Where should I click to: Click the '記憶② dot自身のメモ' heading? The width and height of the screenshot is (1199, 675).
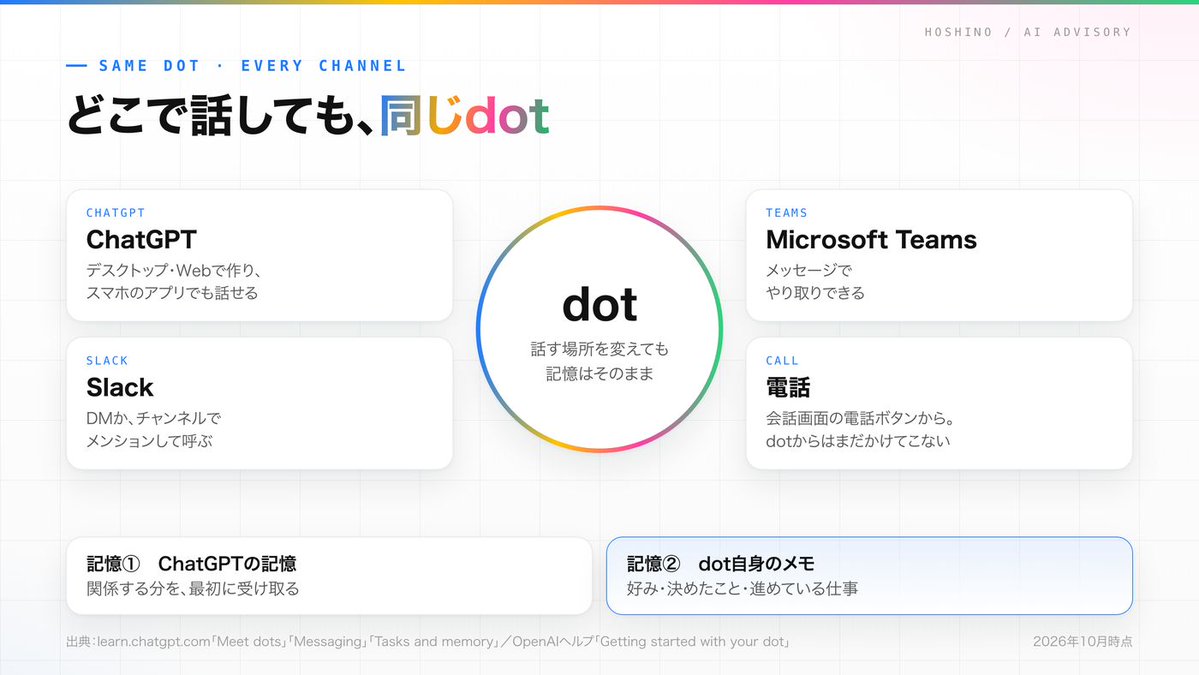(720, 563)
